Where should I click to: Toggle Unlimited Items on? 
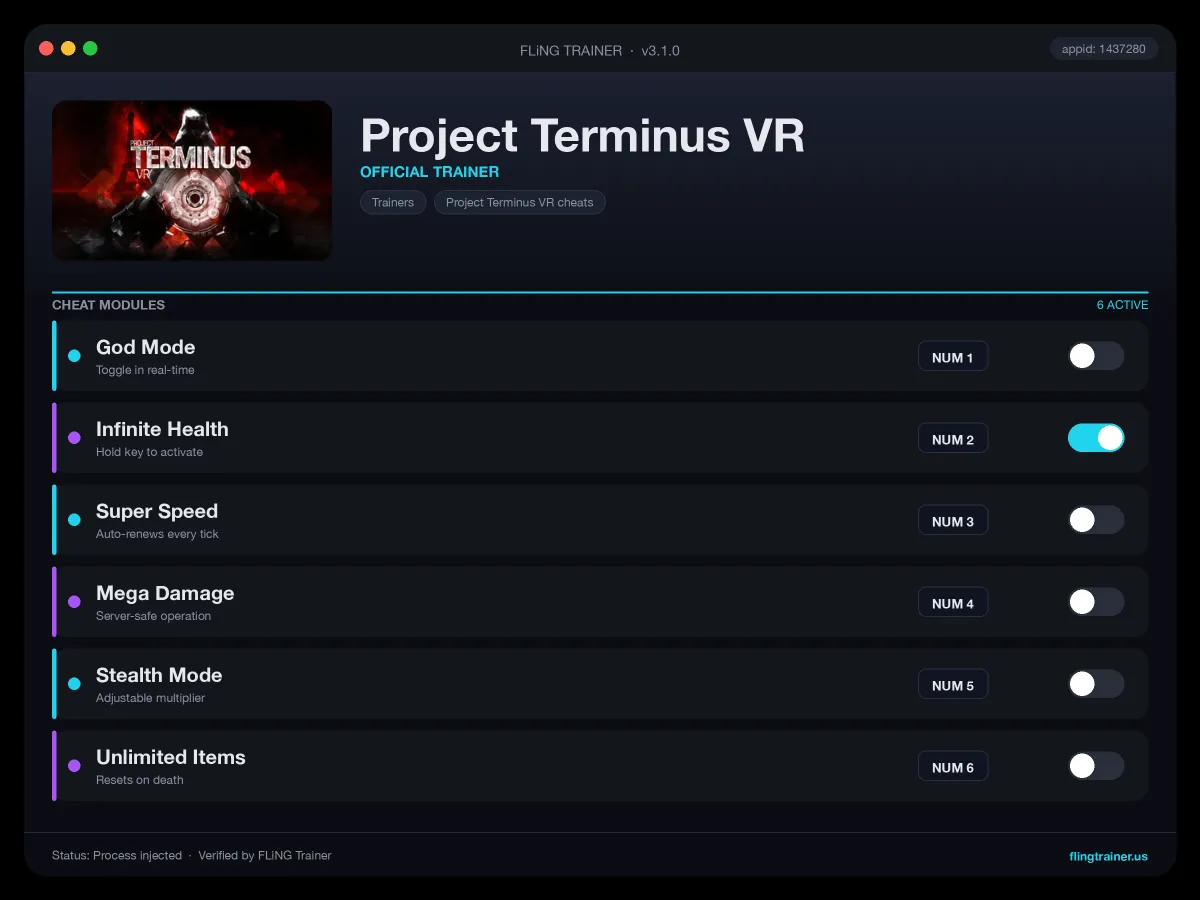1096,766
